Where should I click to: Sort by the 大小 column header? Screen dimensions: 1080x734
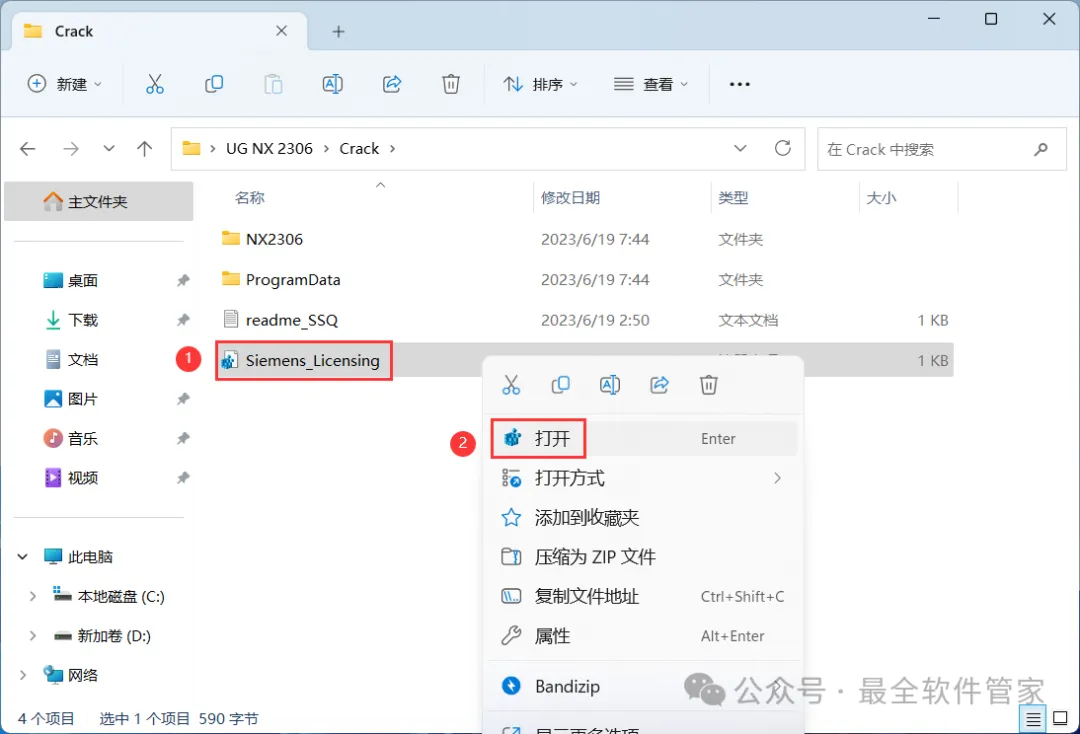pos(881,198)
